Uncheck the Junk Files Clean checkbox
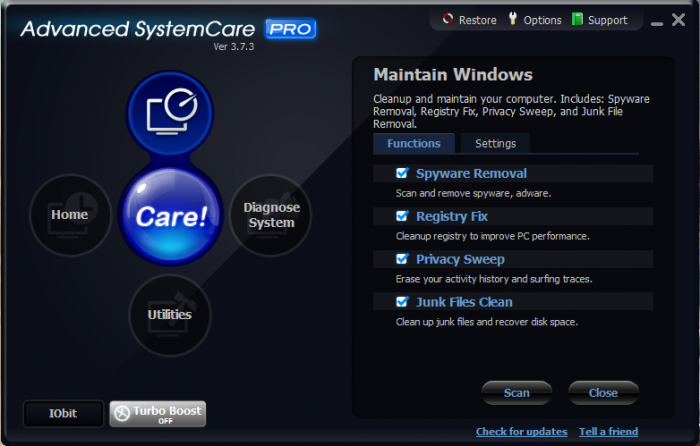Viewport: 700px width, 446px height. tap(402, 302)
